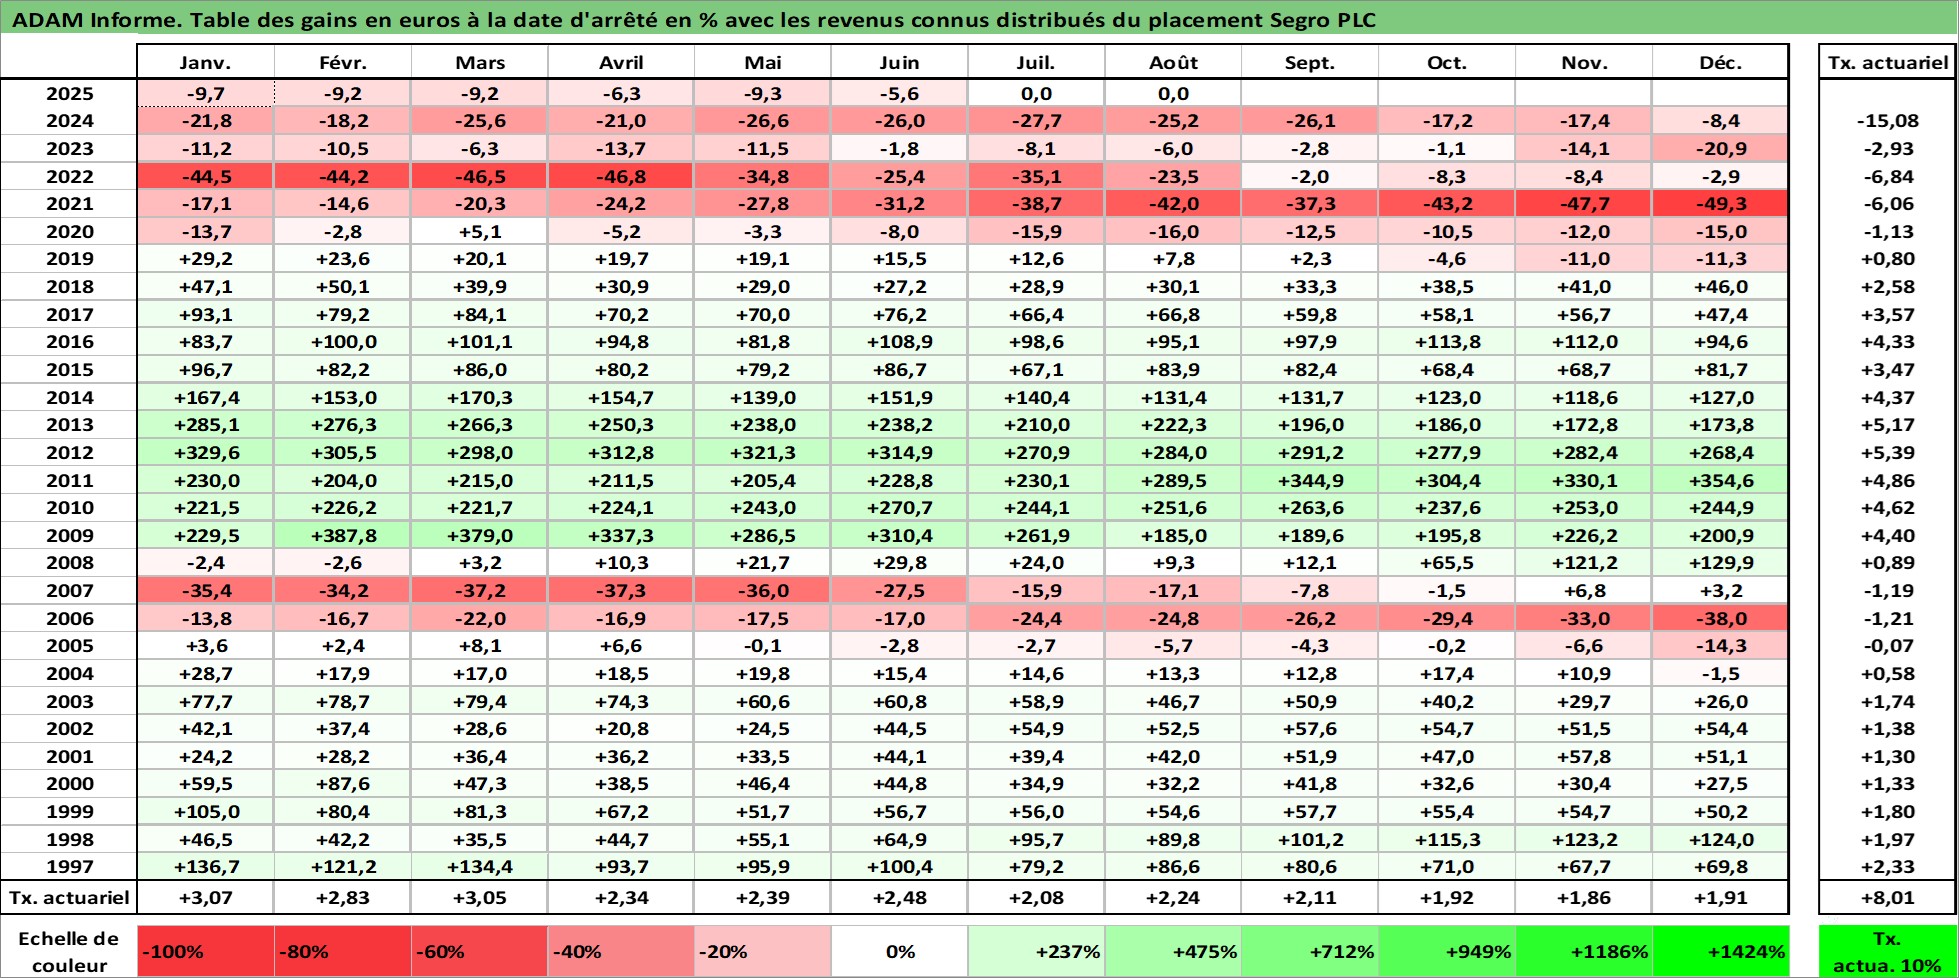Click the 'Tx. actua. 10%' green cell
This screenshot has width=1959, height=978.
(x=1886, y=952)
